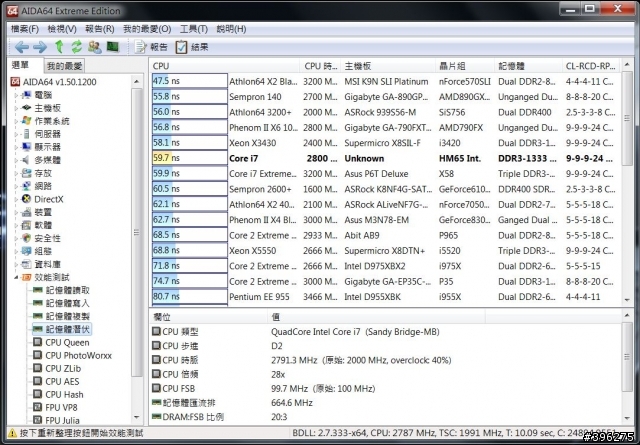This screenshot has height=445, width=640.
Task: Click the 晶片組 column header
Action: 464,66
